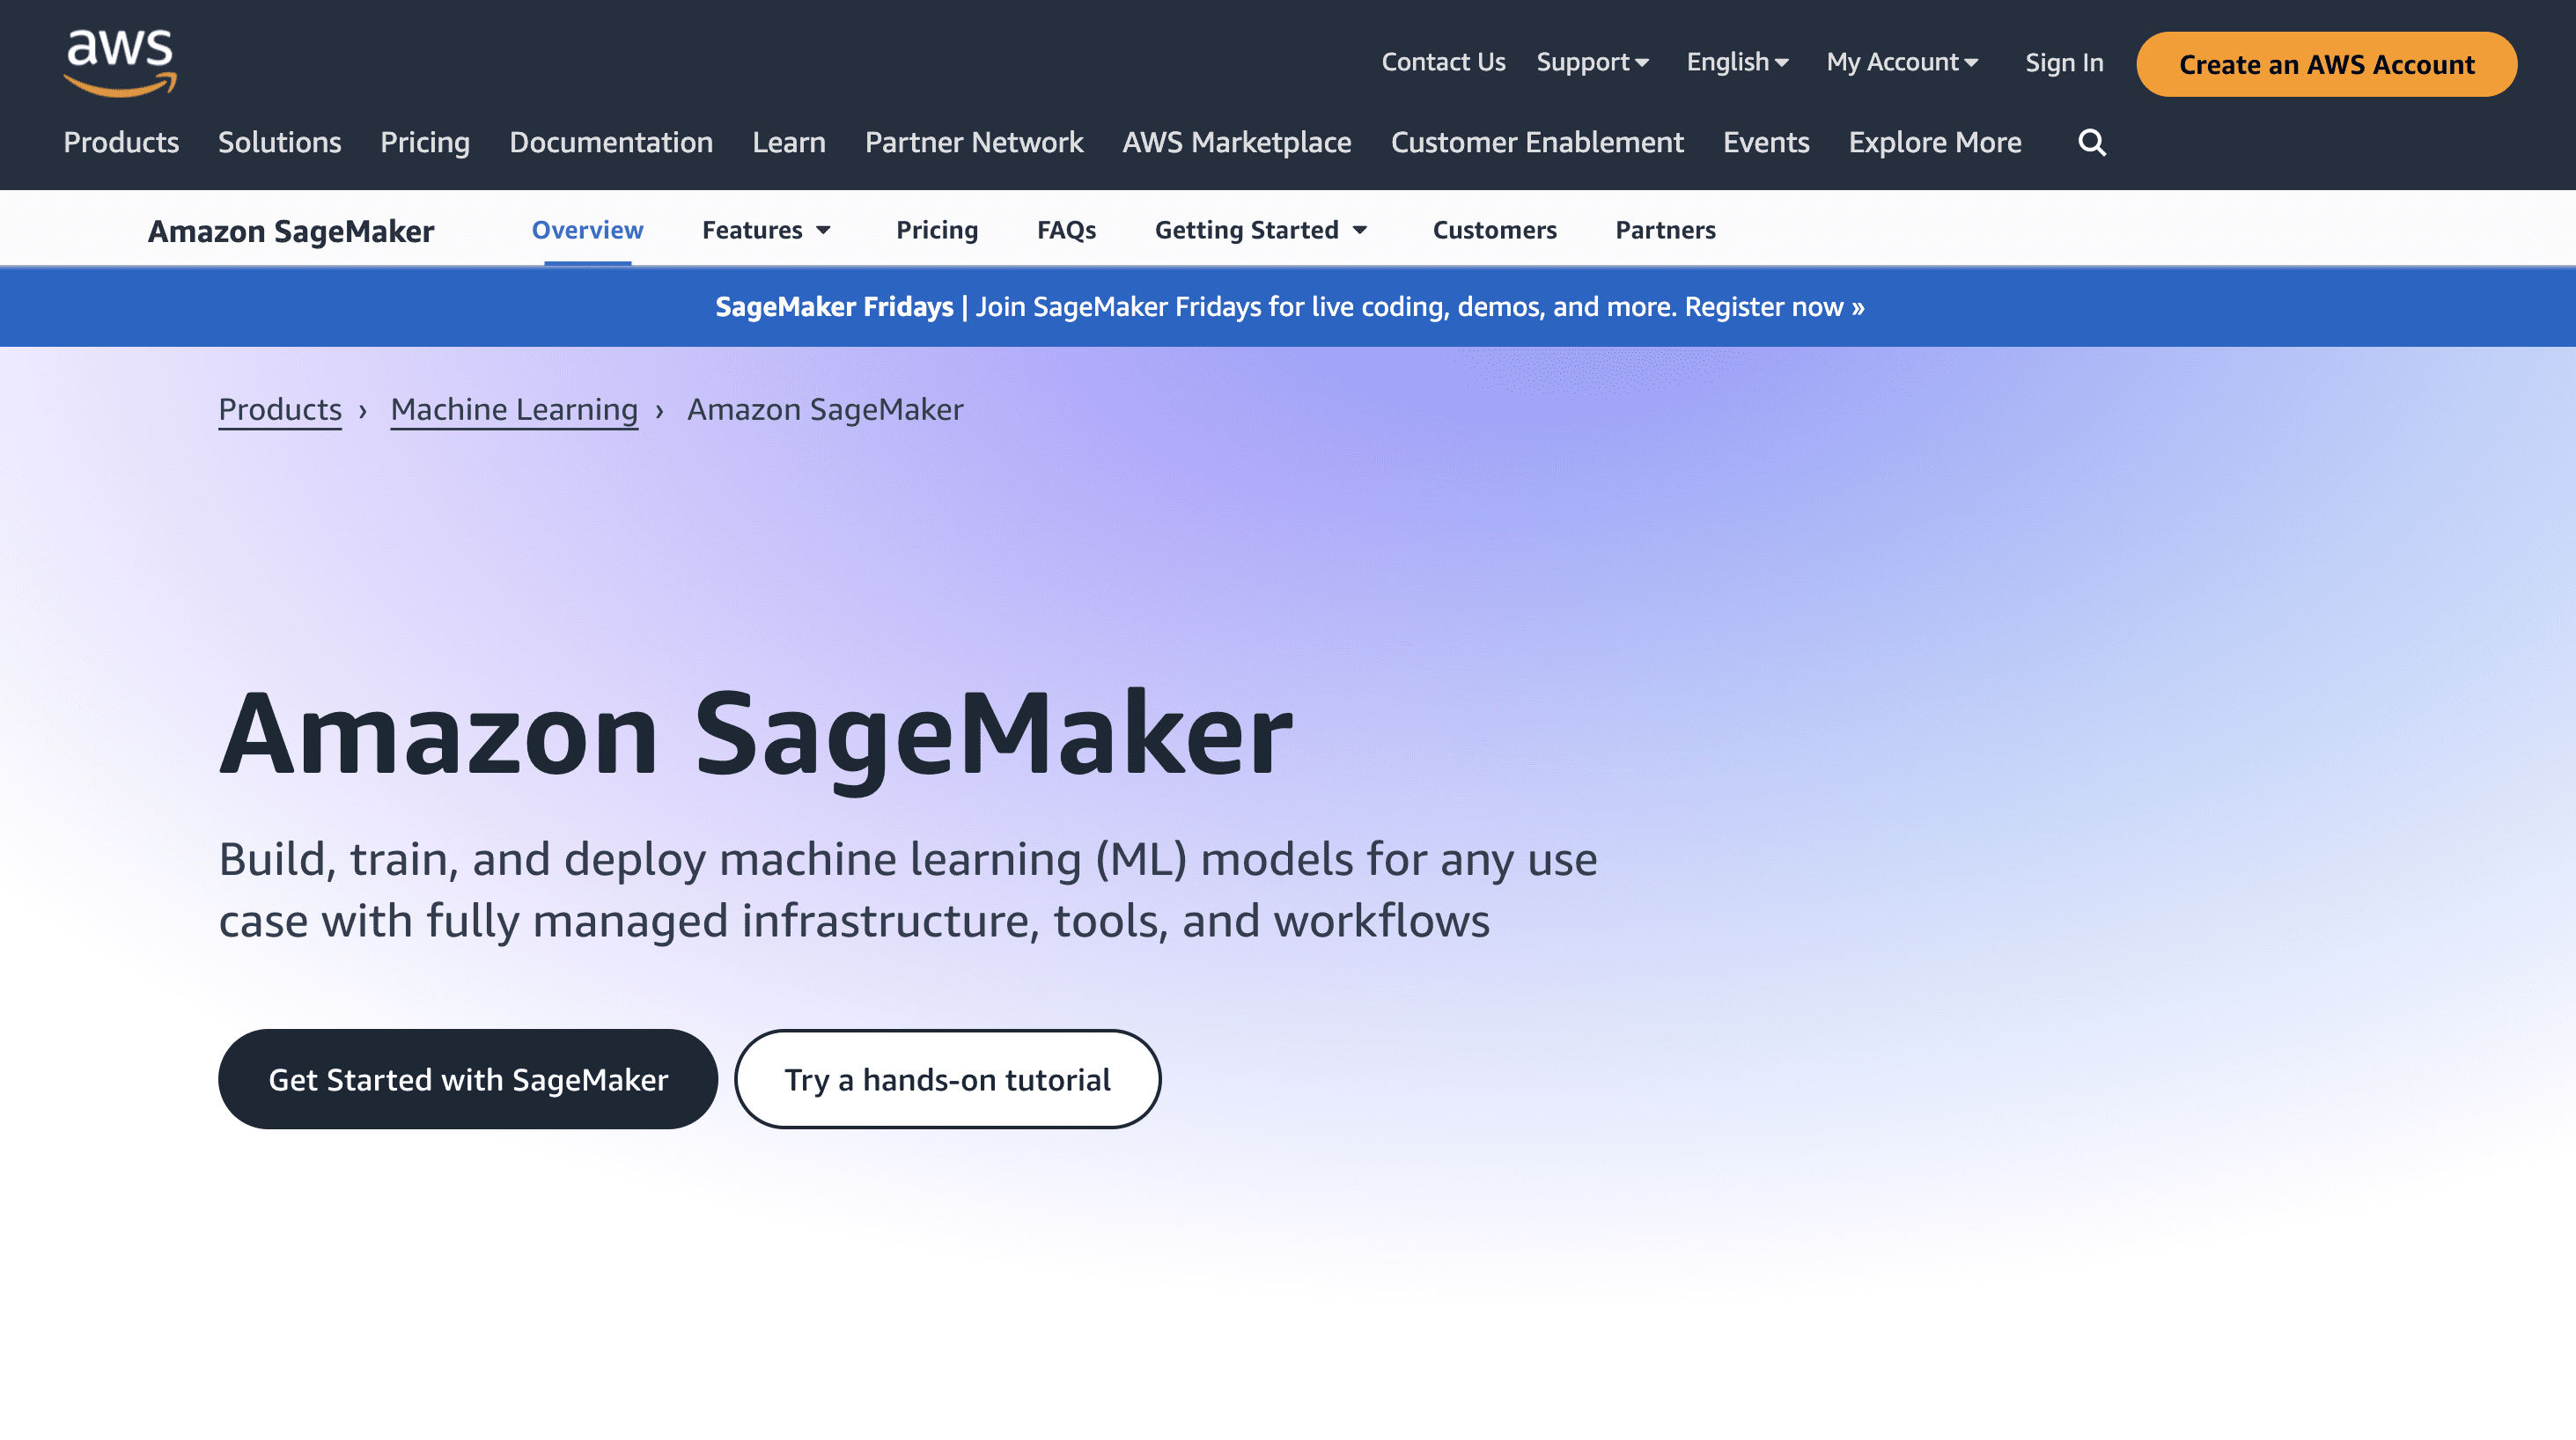This screenshot has width=2576, height=1440.
Task: Expand the Support dropdown
Action: (1592, 62)
